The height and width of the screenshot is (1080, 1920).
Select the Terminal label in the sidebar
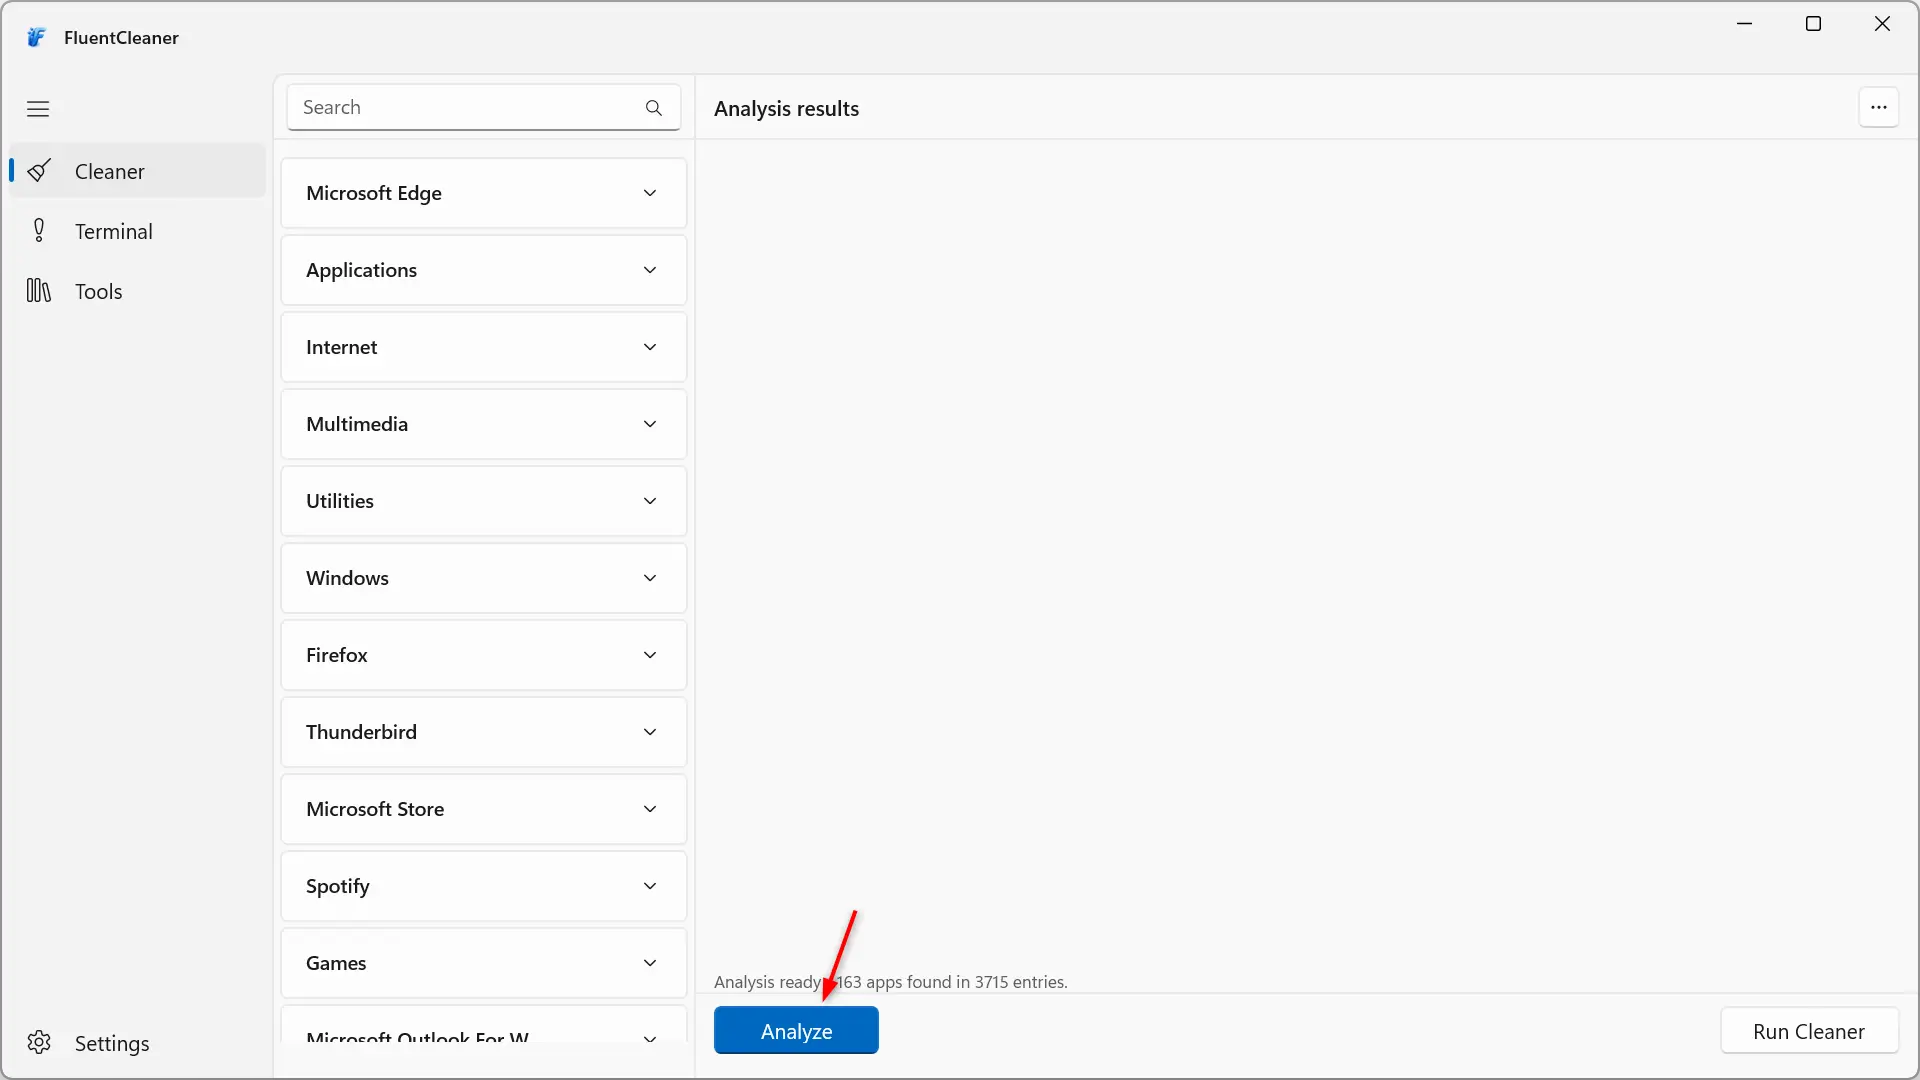[114, 231]
